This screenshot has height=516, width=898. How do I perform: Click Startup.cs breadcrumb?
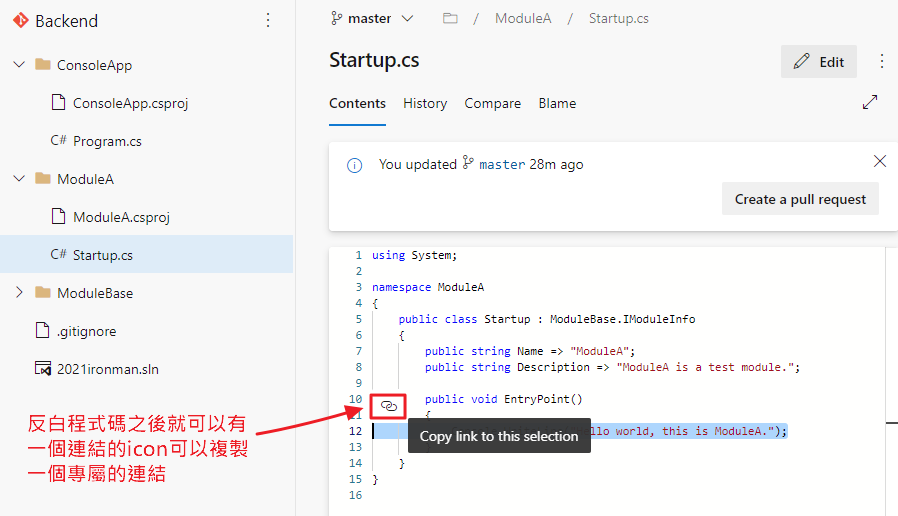619,18
